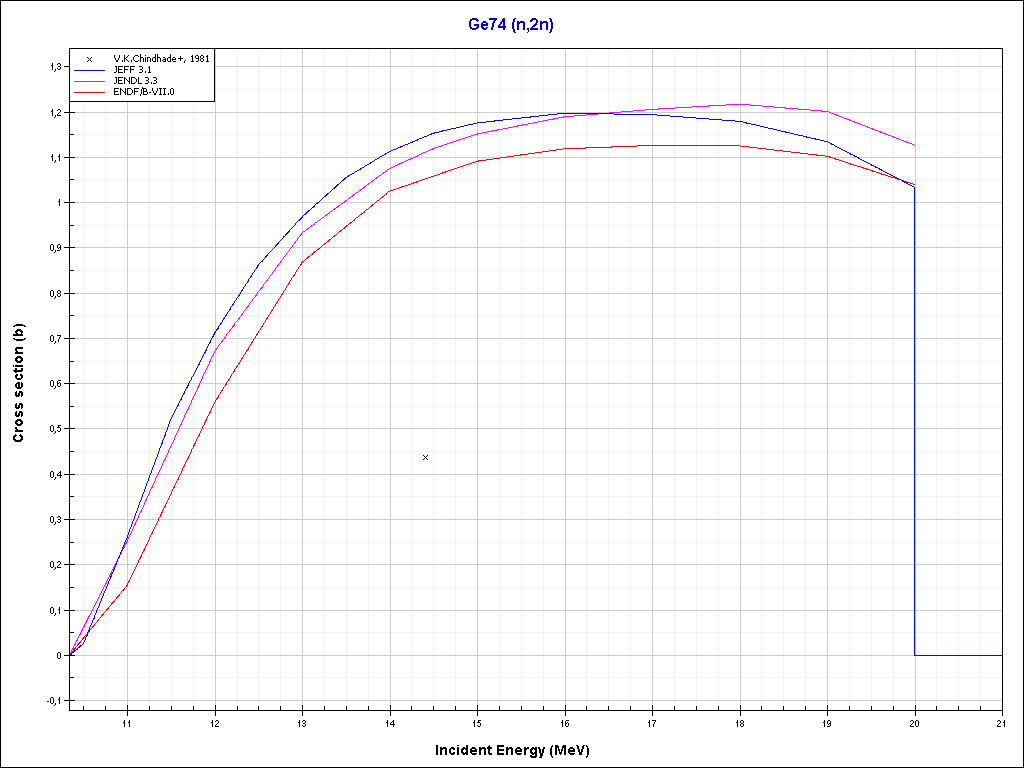This screenshot has height=768, width=1024.
Task: Click the Cross section (b) axis title
Action: [x=19, y=384]
